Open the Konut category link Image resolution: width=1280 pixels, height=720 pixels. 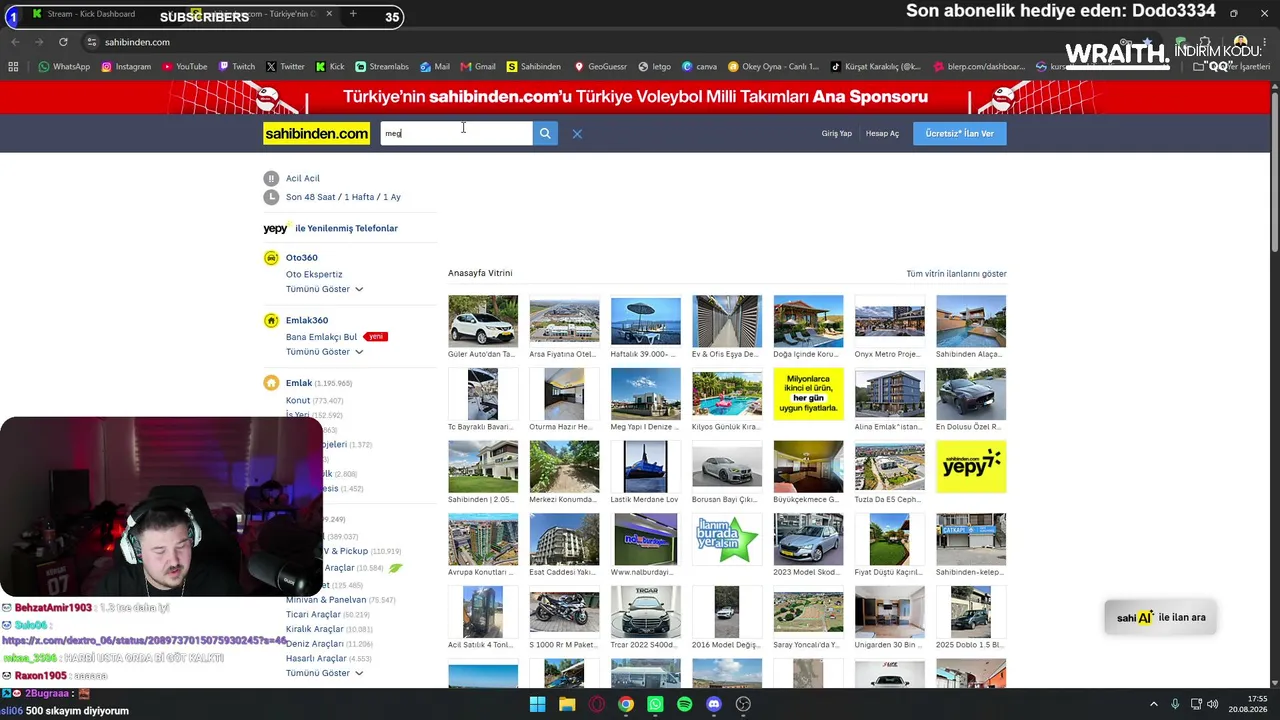298,400
